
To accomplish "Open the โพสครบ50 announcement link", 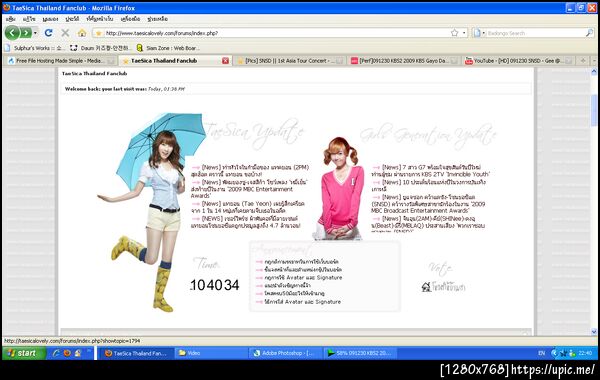I will [294, 293].
